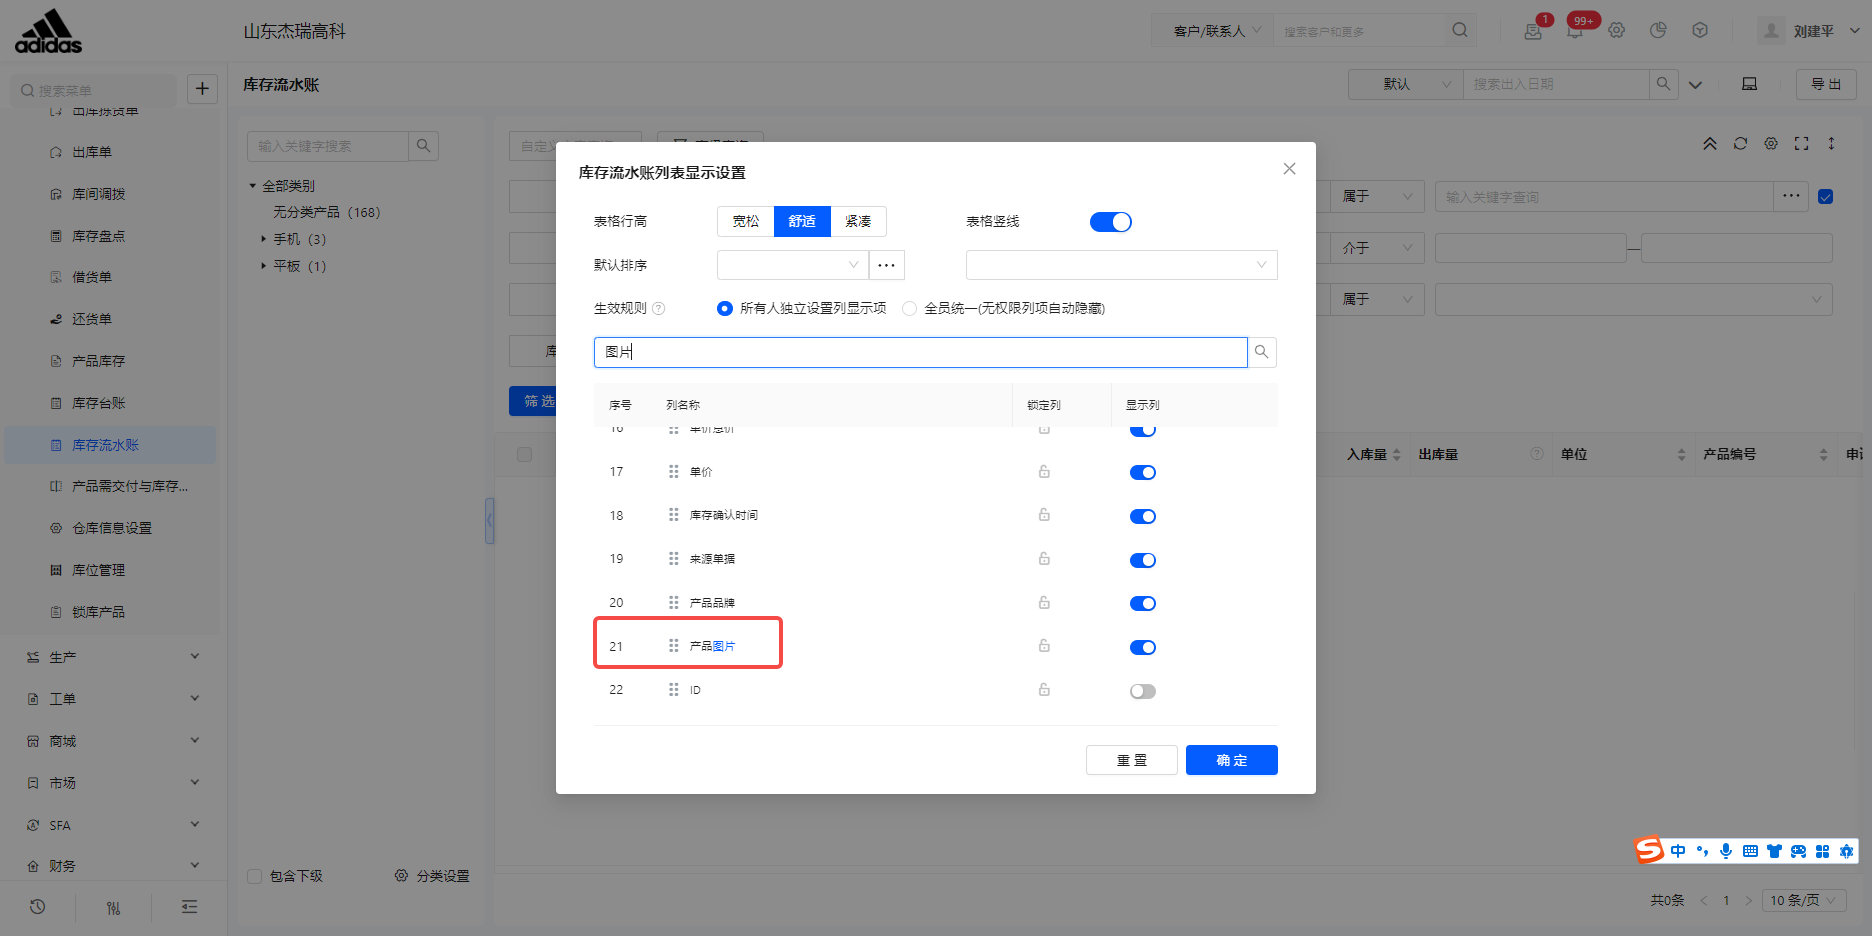The image size is (1872, 936).
Task: Open 产品库存 in sidebar
Action: (x=99, y=361)
